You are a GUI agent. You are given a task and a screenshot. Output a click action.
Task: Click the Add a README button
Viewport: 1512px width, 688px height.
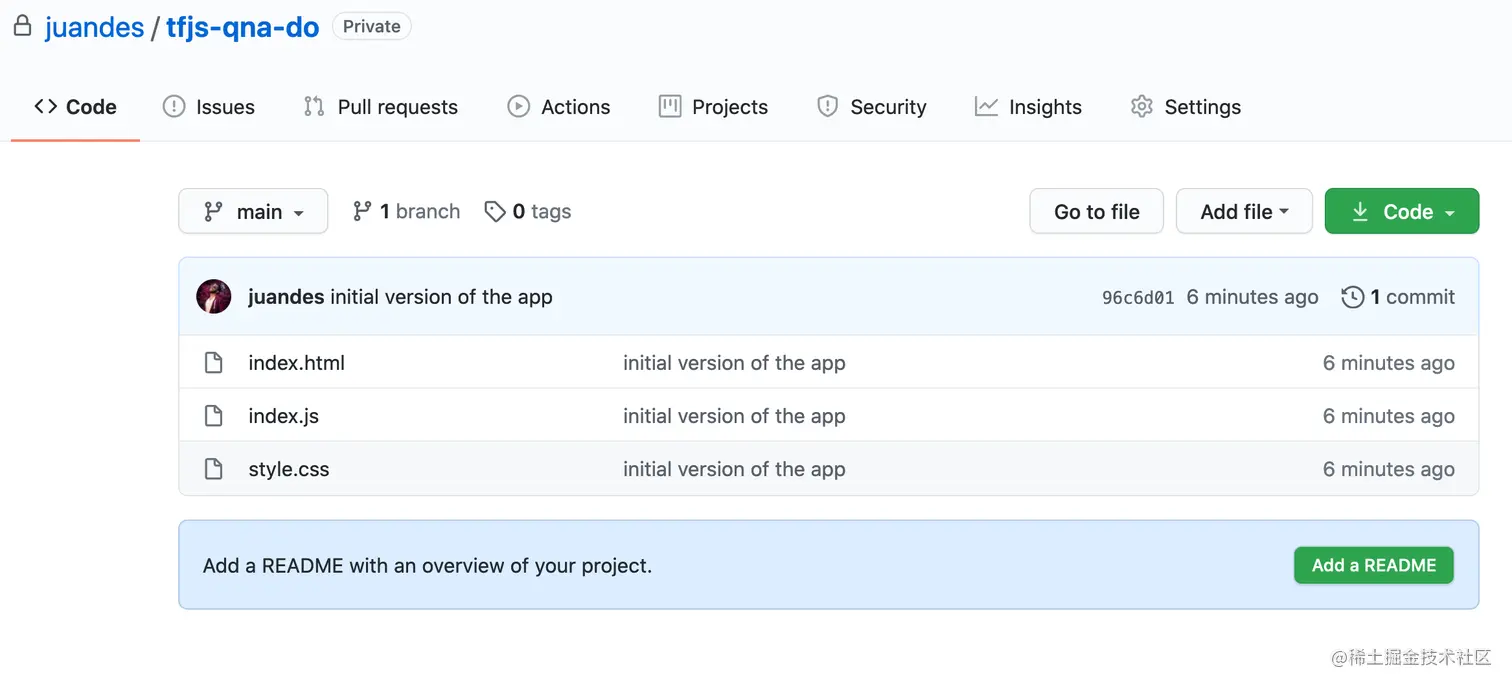pyautogui.click(x=1373, y=565)
